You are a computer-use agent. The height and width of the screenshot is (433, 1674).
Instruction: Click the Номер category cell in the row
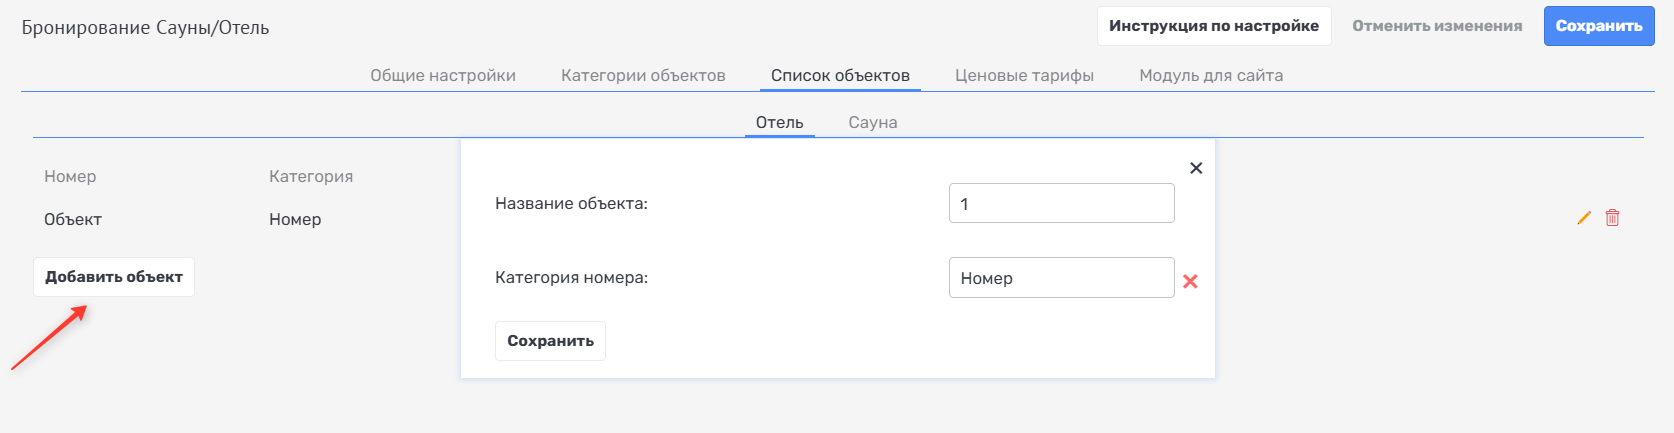pos(295,219)
